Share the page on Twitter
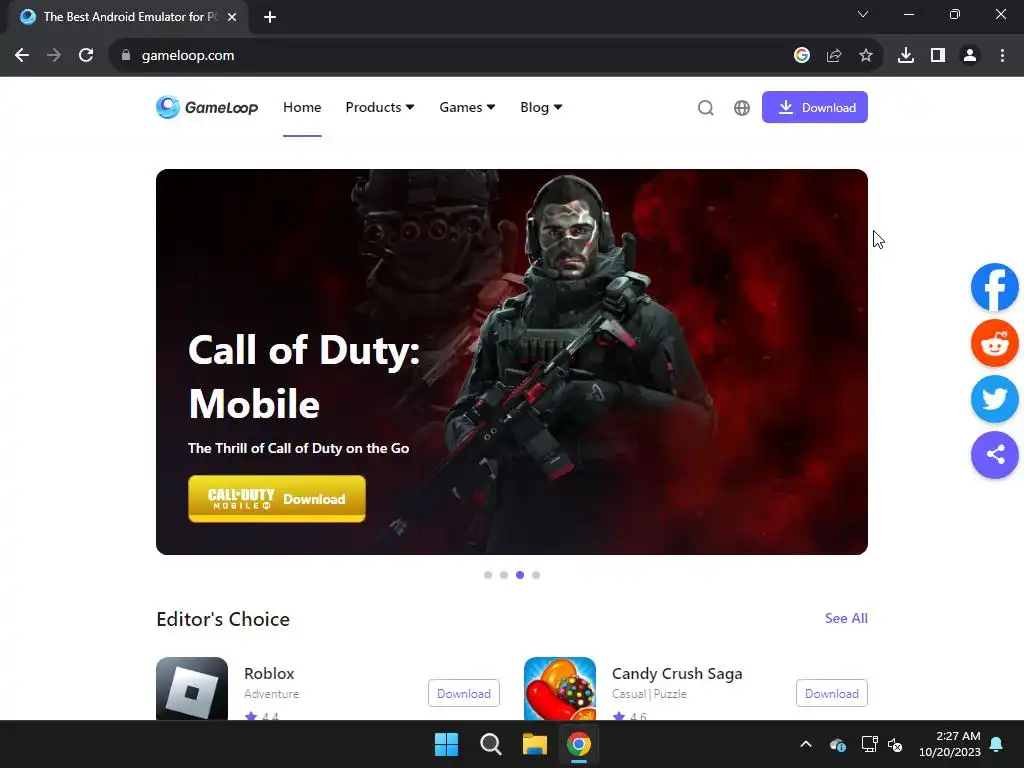This screenshot has width=1024, height=768. tap(995, 399)
